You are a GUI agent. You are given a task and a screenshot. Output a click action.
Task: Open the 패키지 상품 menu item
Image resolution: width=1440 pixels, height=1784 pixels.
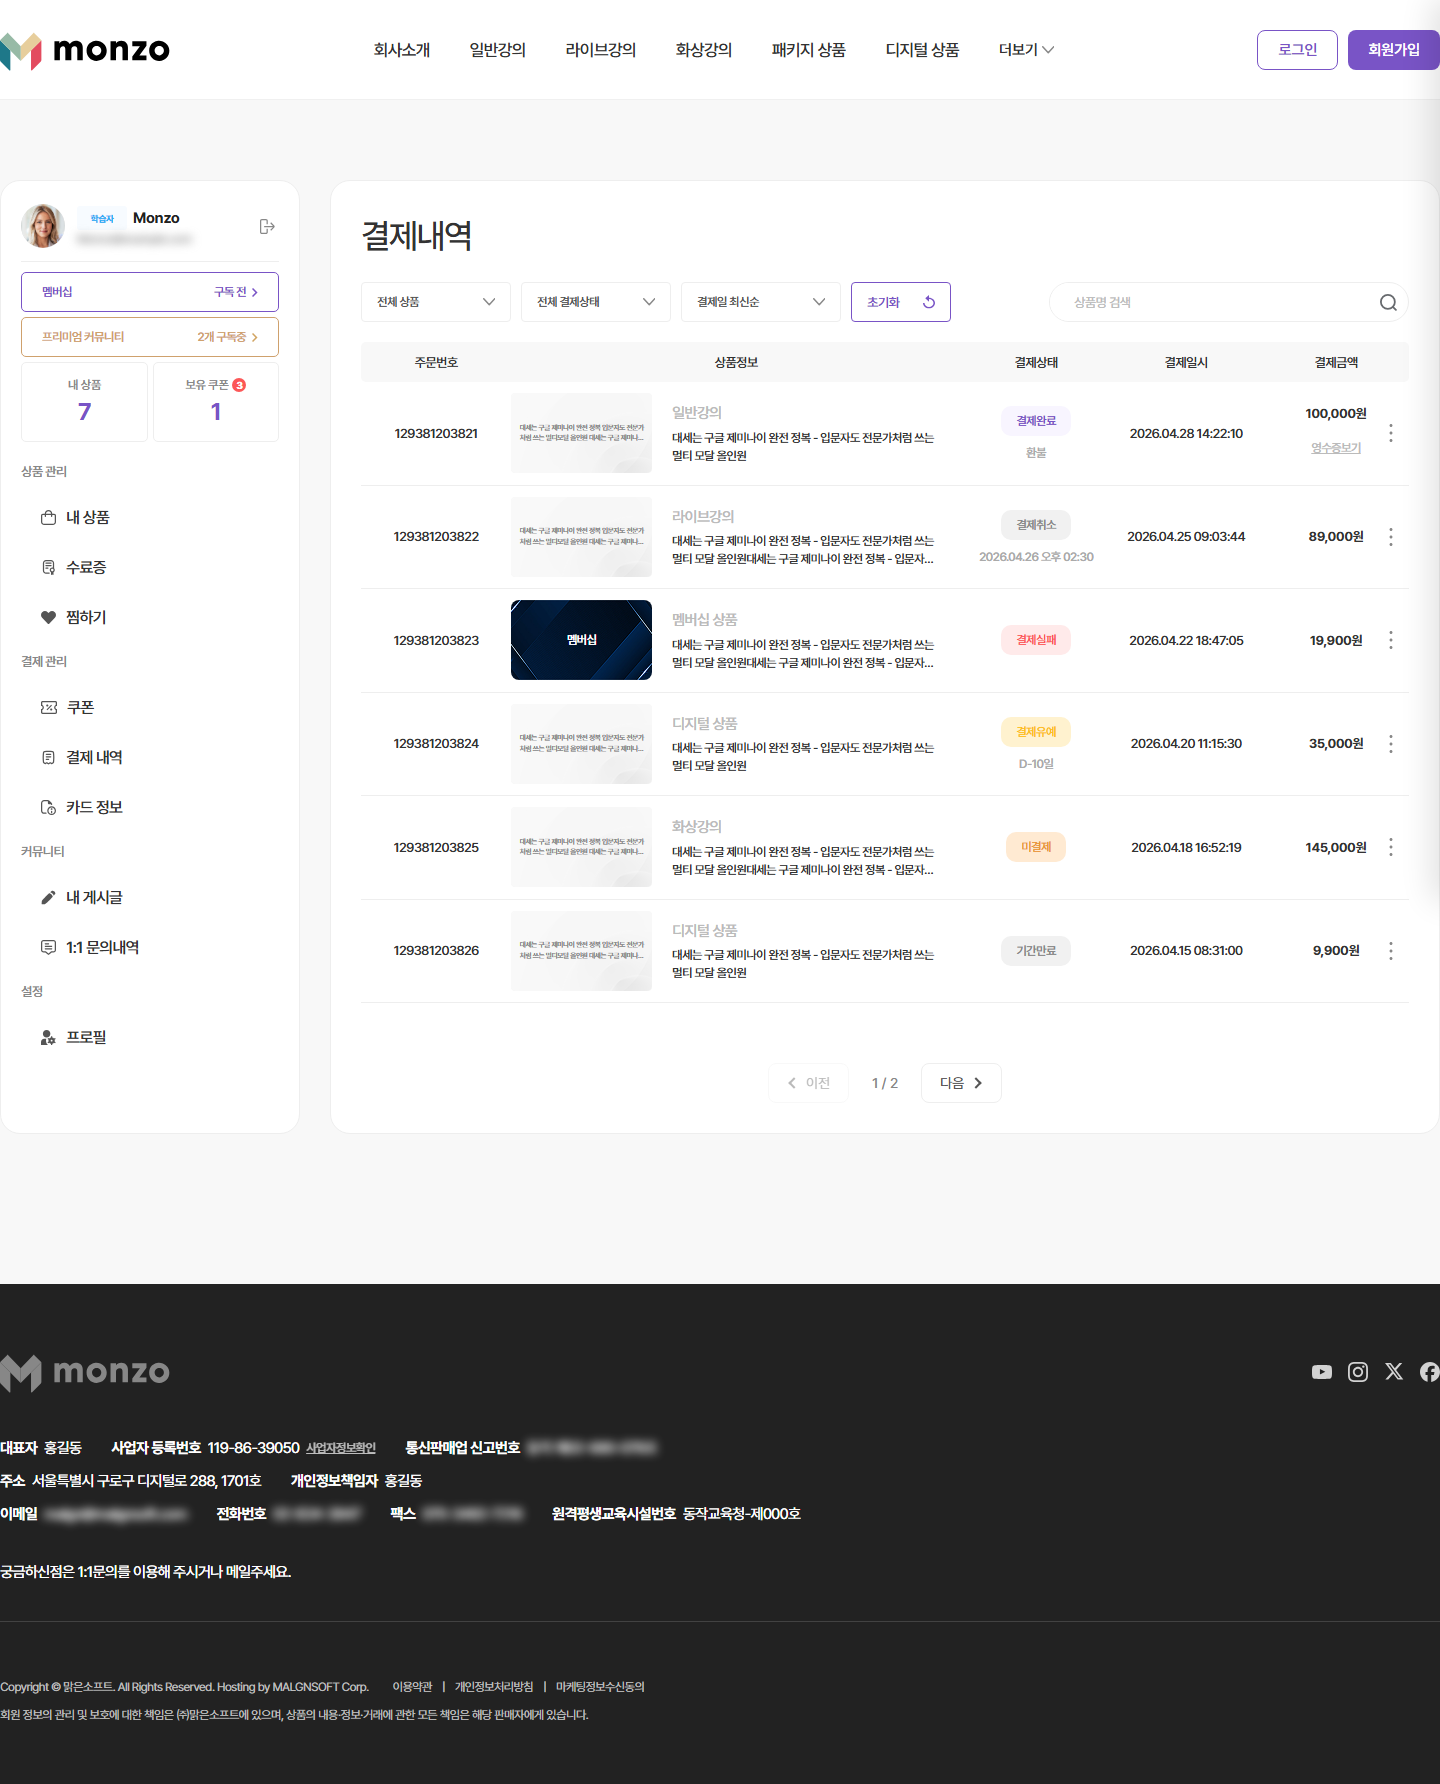[809, 50]
